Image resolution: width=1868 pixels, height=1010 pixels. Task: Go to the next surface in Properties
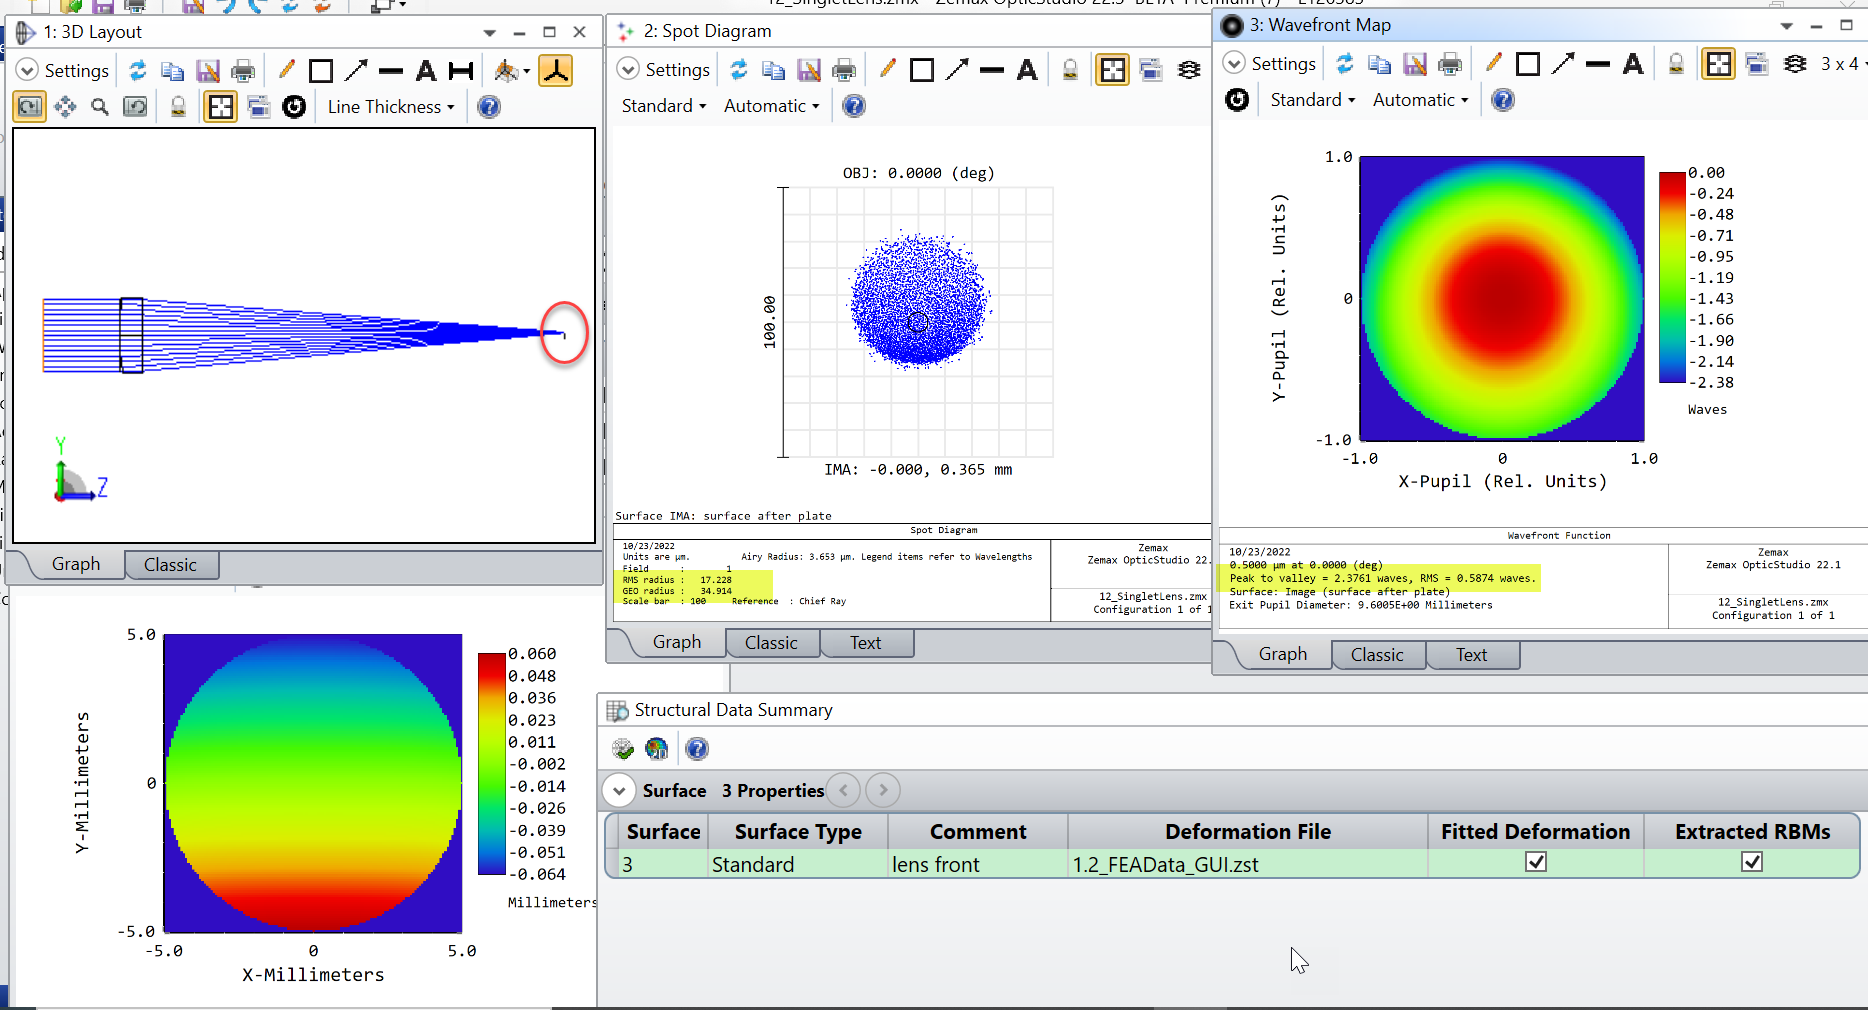click(883, 790)
